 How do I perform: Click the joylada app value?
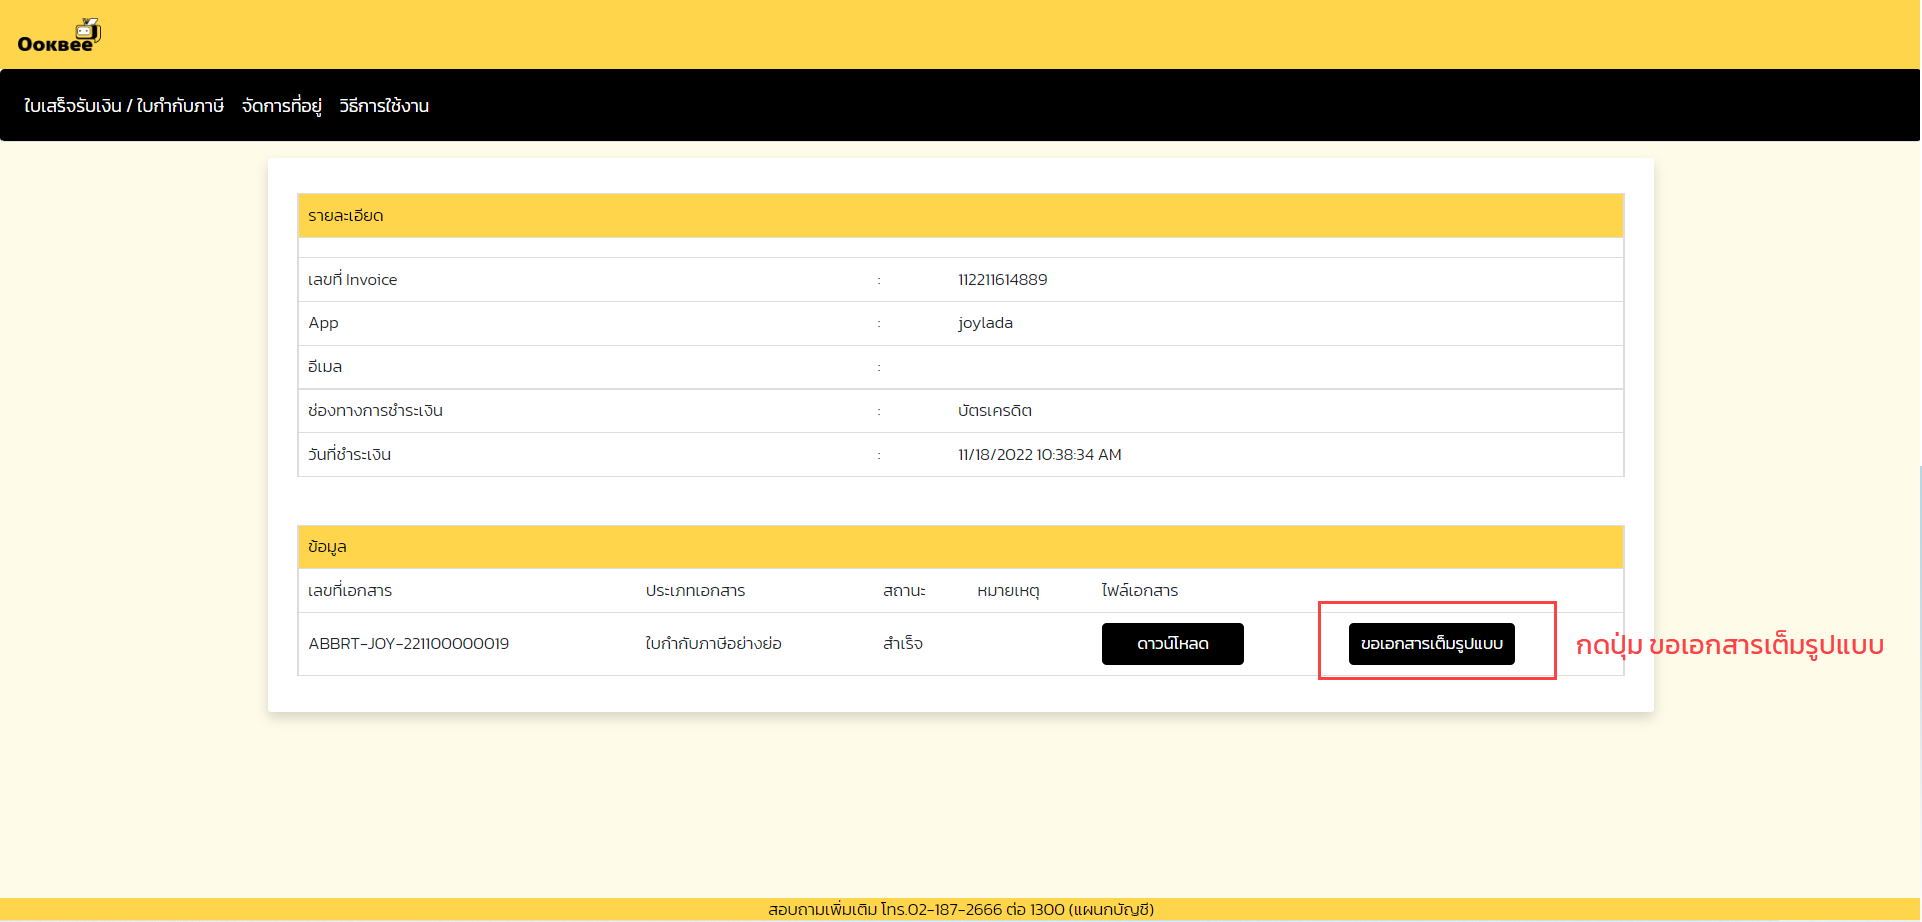point(985,323)
